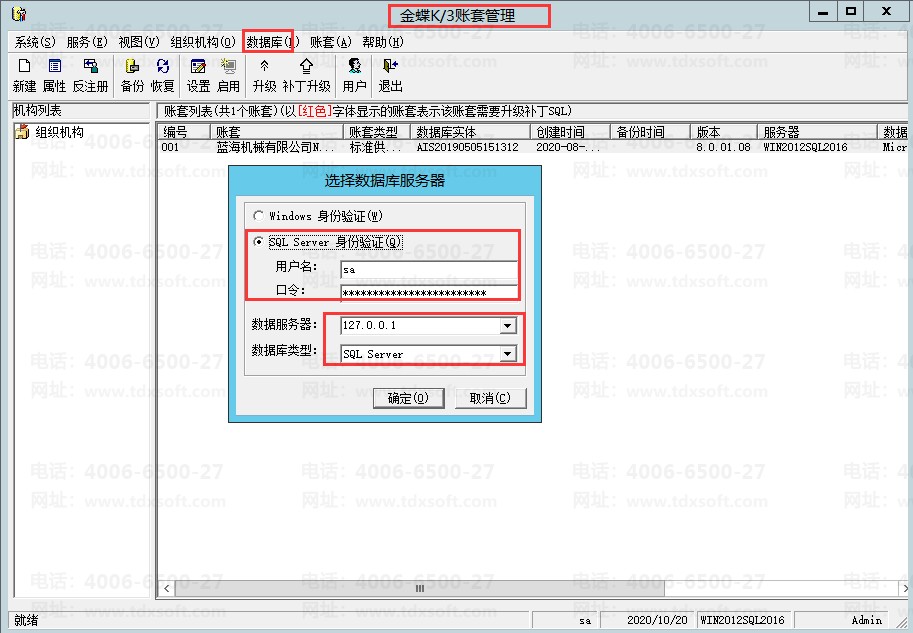Click the AIS20190505151312 database entity cell
913x633 pixels.
pyautogui.click(x=468, y=147)
